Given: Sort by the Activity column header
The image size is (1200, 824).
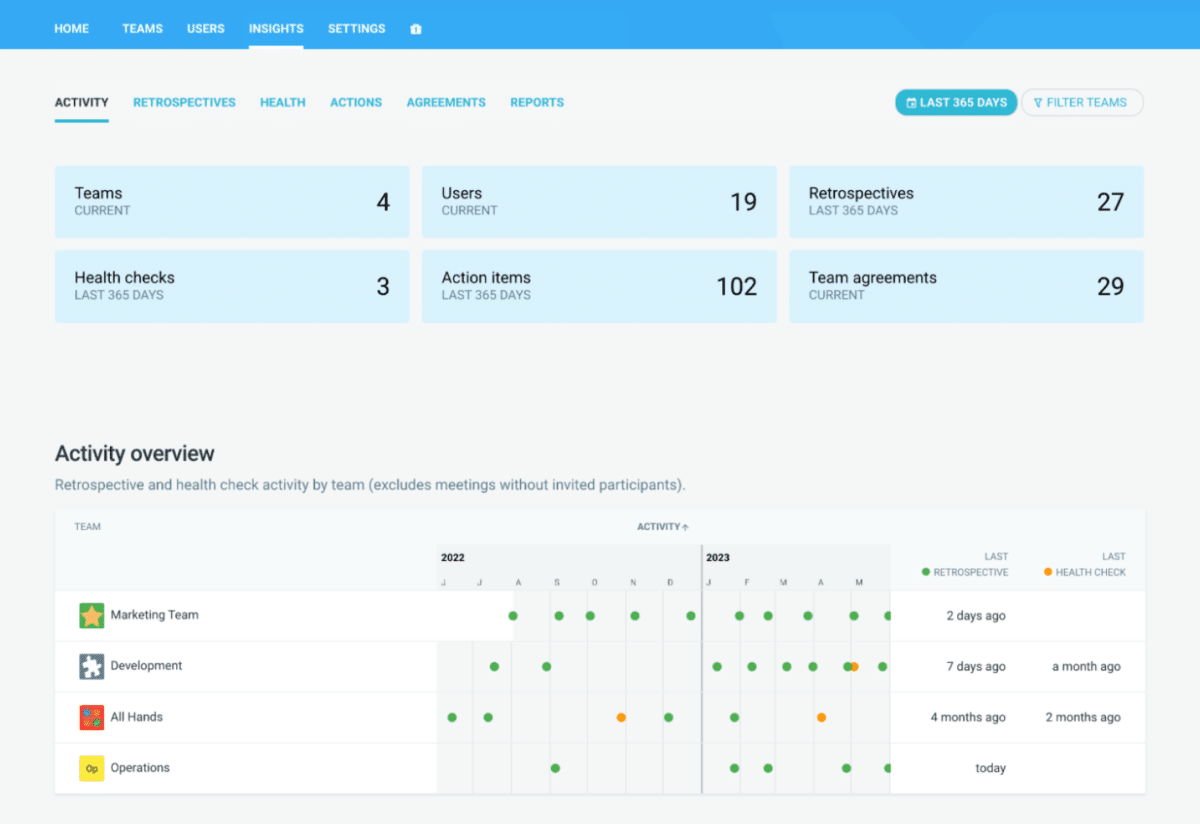Looking at the screenshot, I should click(663, 527).
